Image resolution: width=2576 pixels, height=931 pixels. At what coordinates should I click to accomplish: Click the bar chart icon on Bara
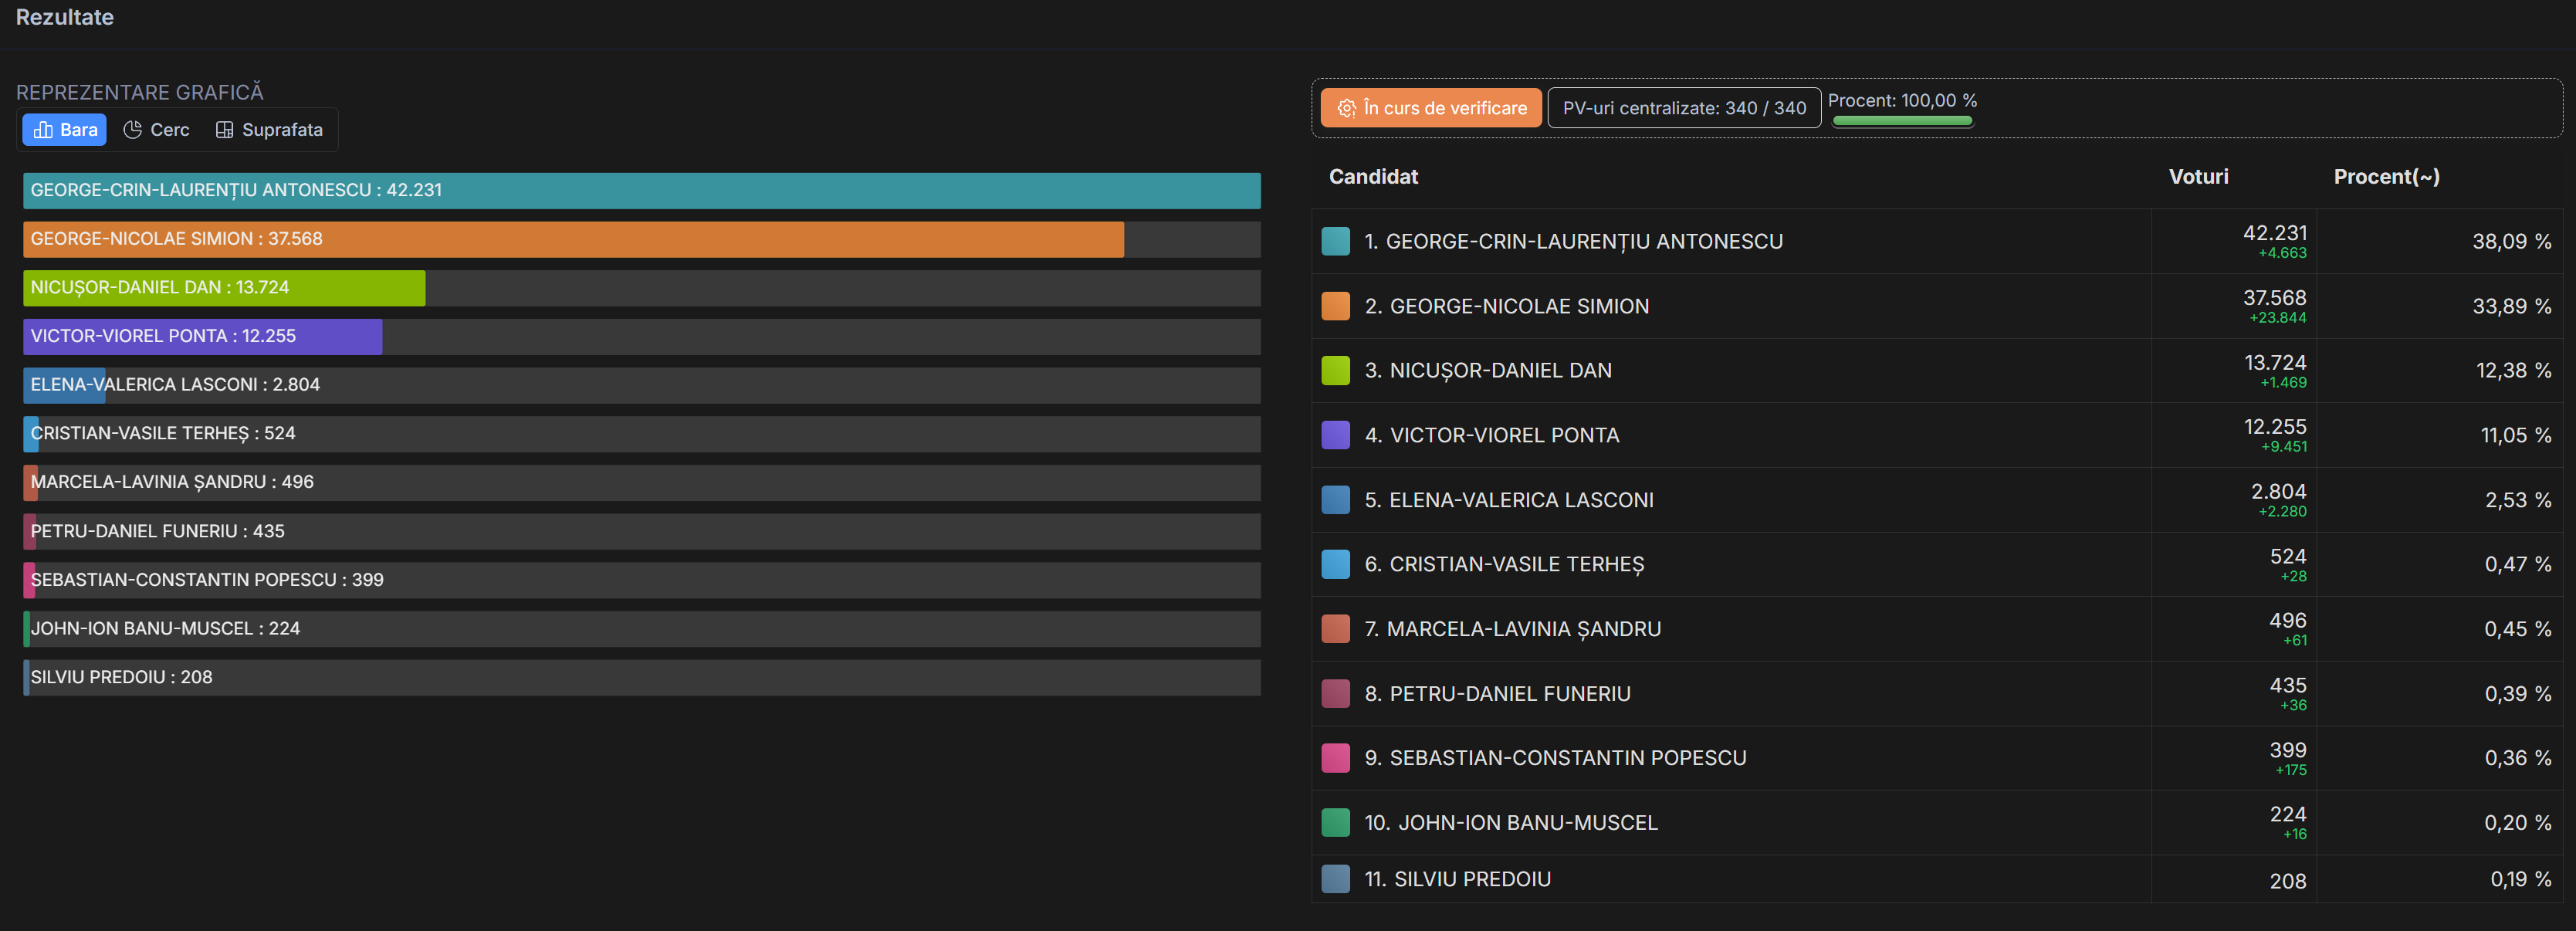click(43, 130)
